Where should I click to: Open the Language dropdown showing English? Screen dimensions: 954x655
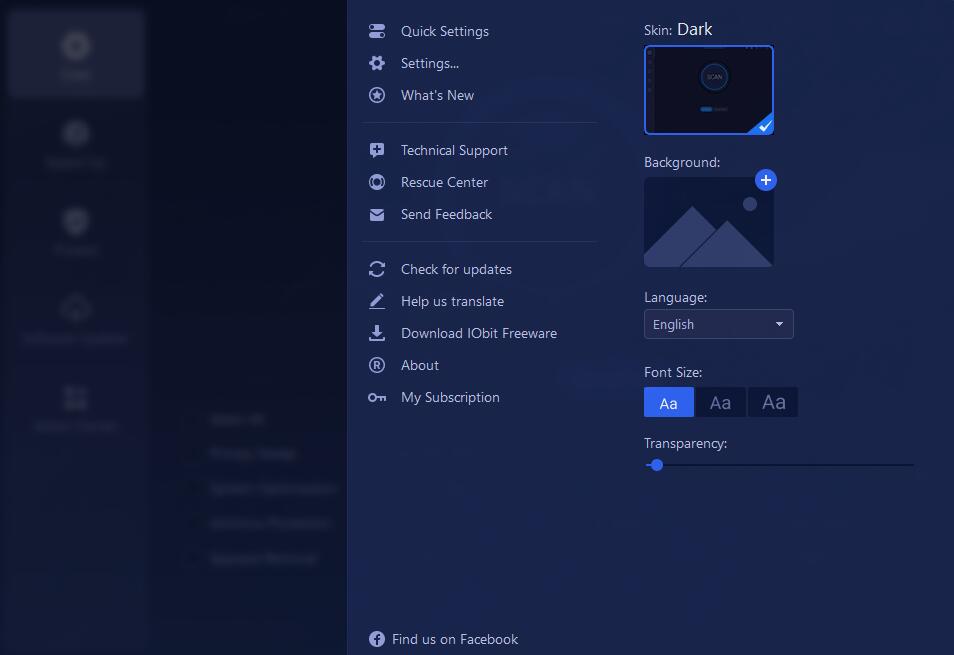[x=719, y=324]
